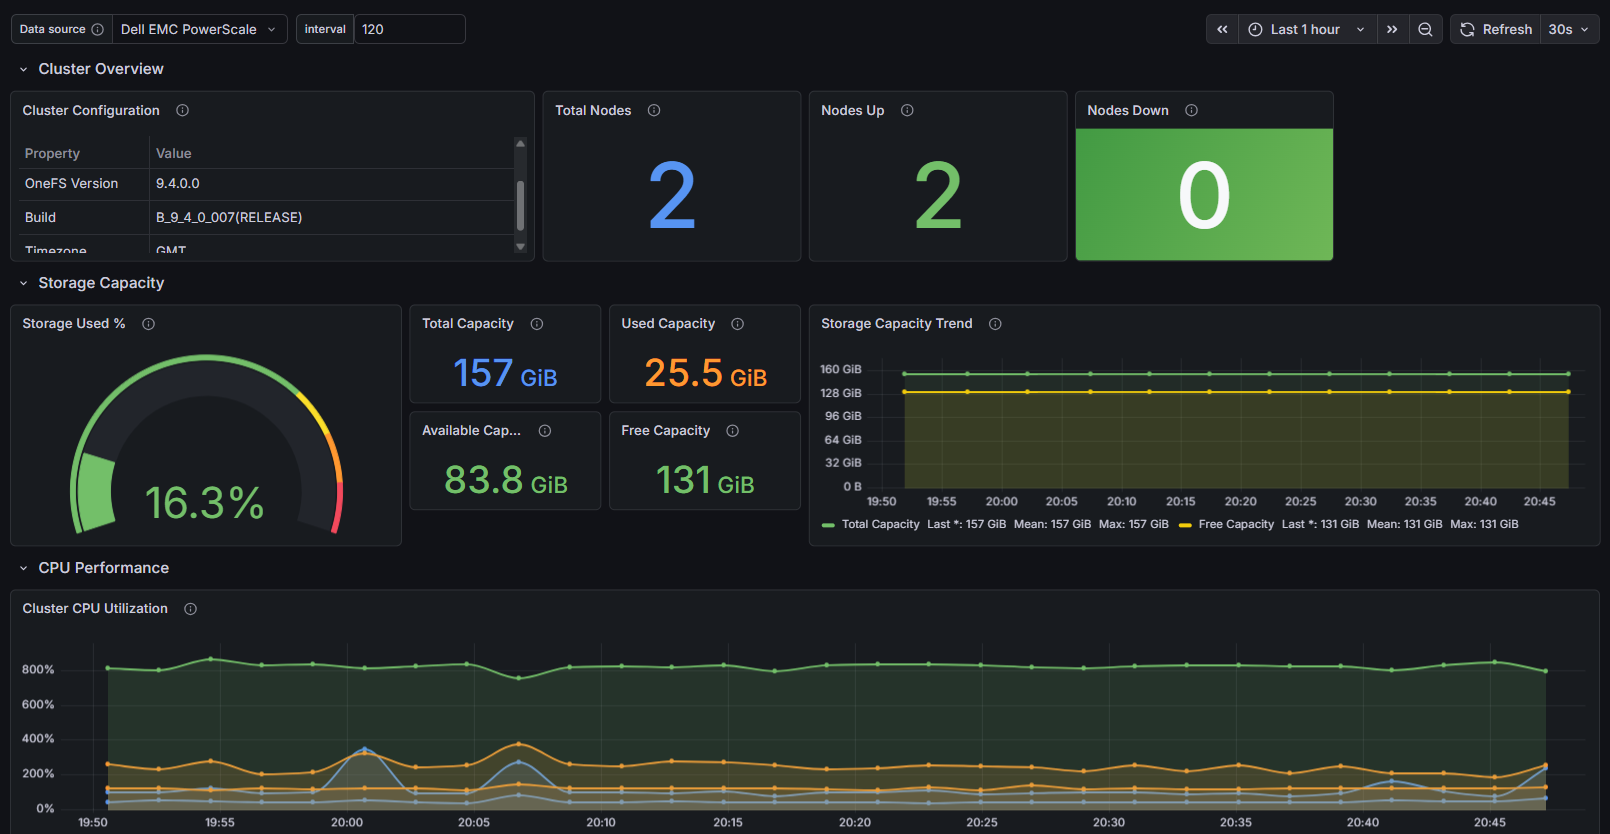Open the Last 1 hour time picker
This screenshot has width=1610, height=834.
(1307, 29)
